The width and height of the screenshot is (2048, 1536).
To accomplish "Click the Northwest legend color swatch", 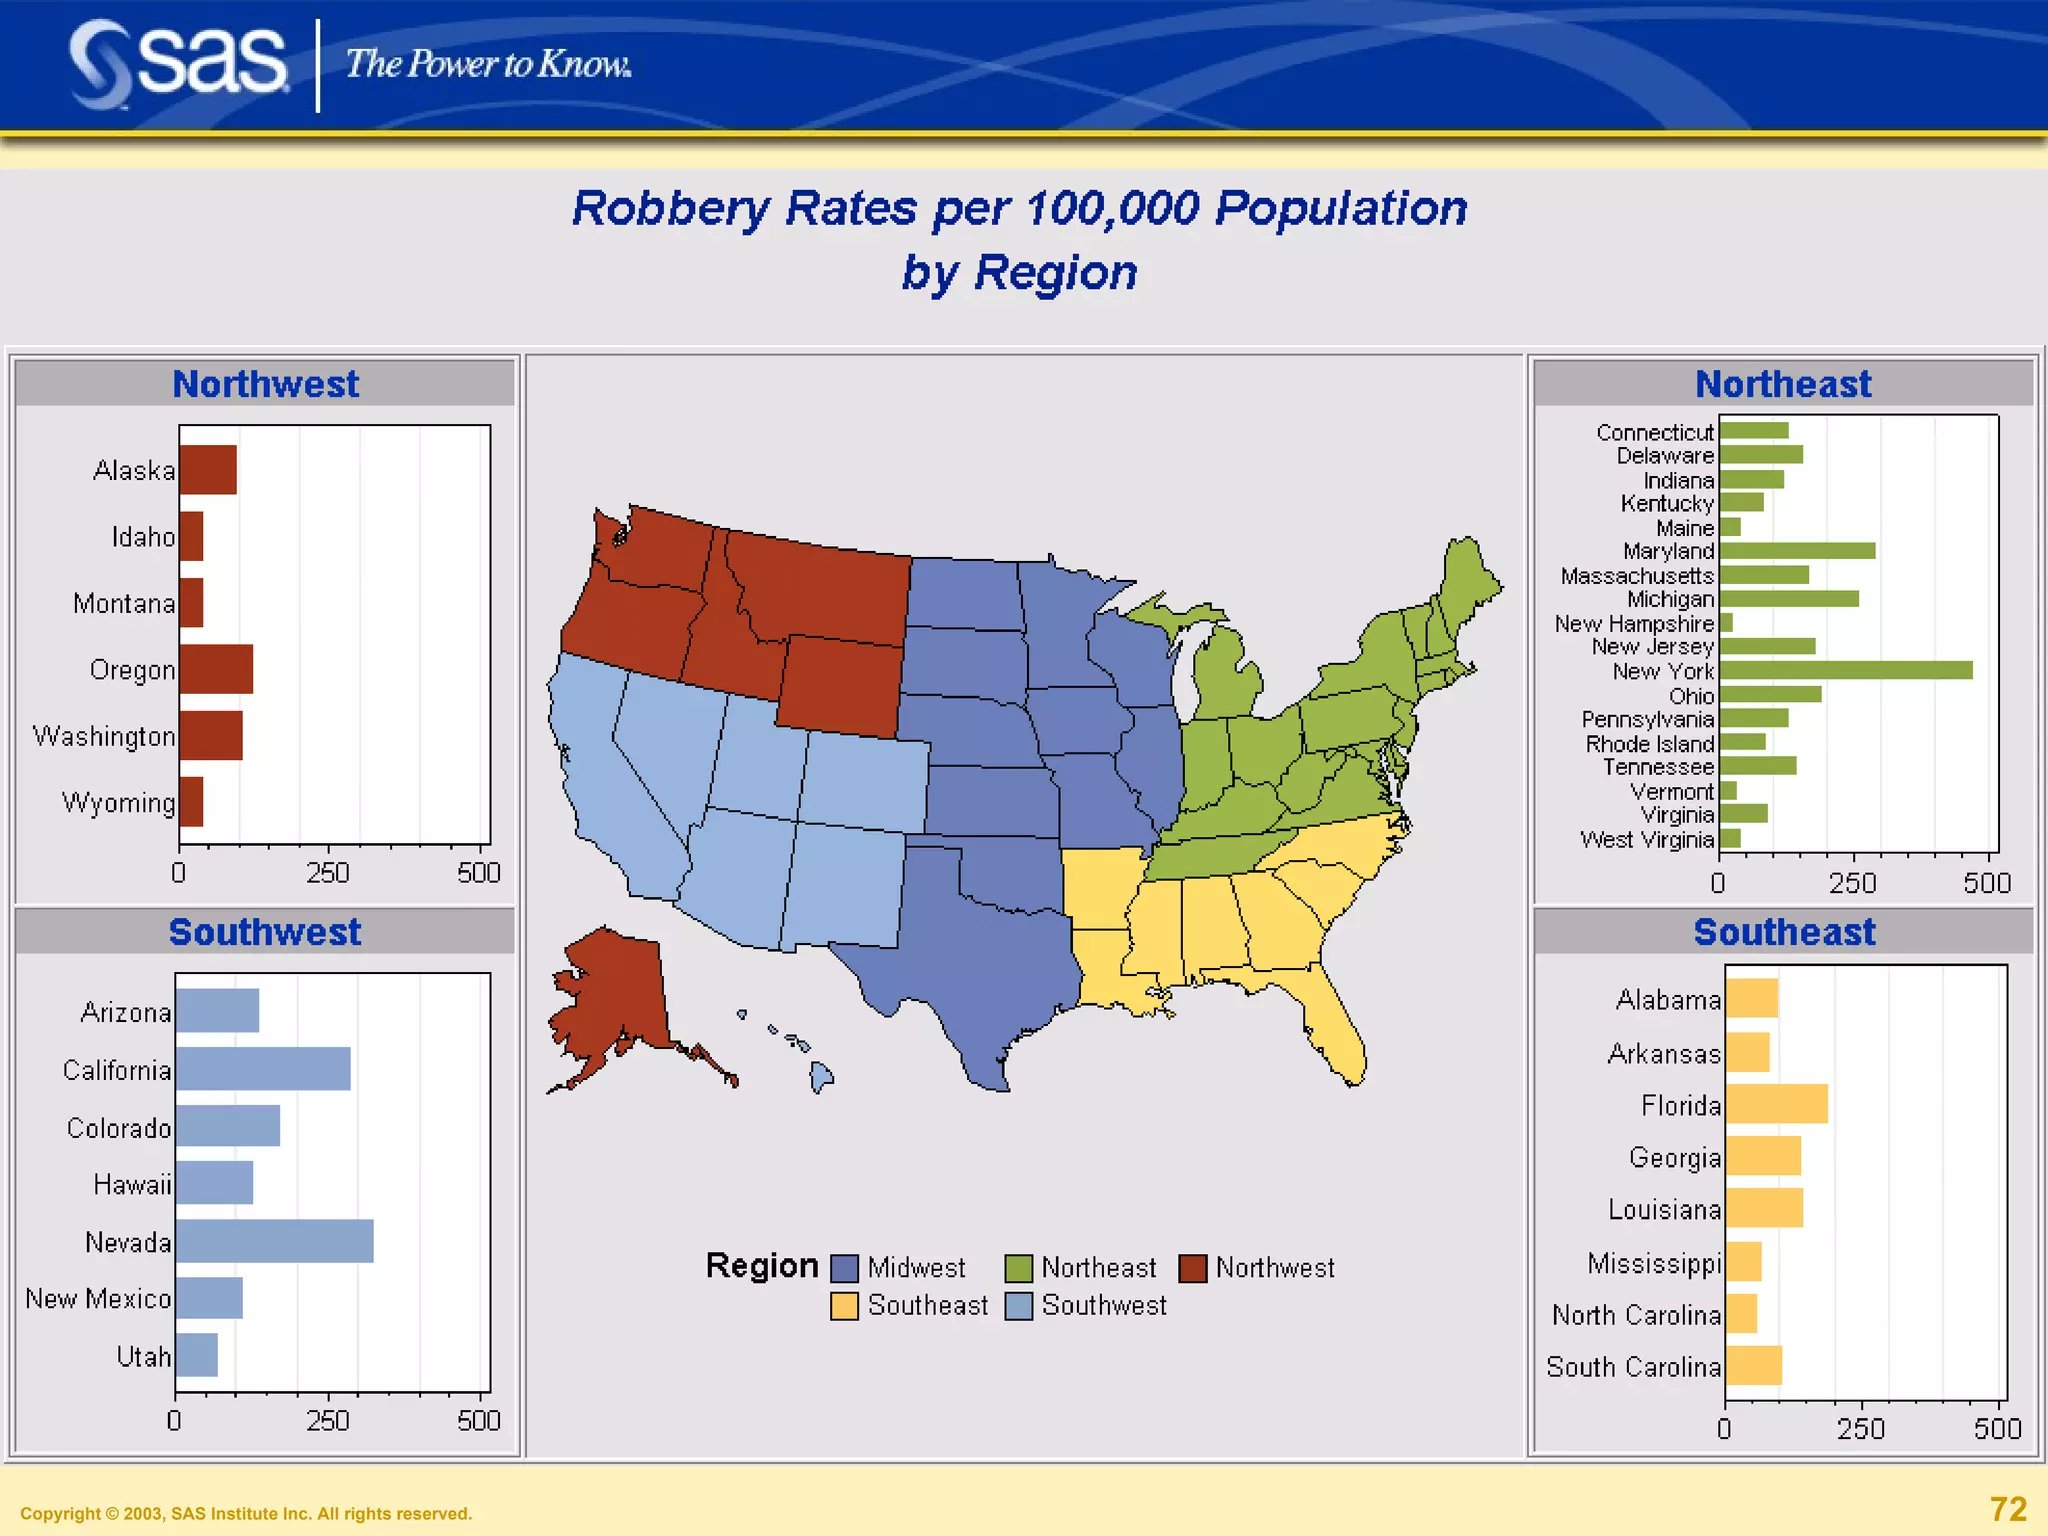I will tap(1192, 1268).
